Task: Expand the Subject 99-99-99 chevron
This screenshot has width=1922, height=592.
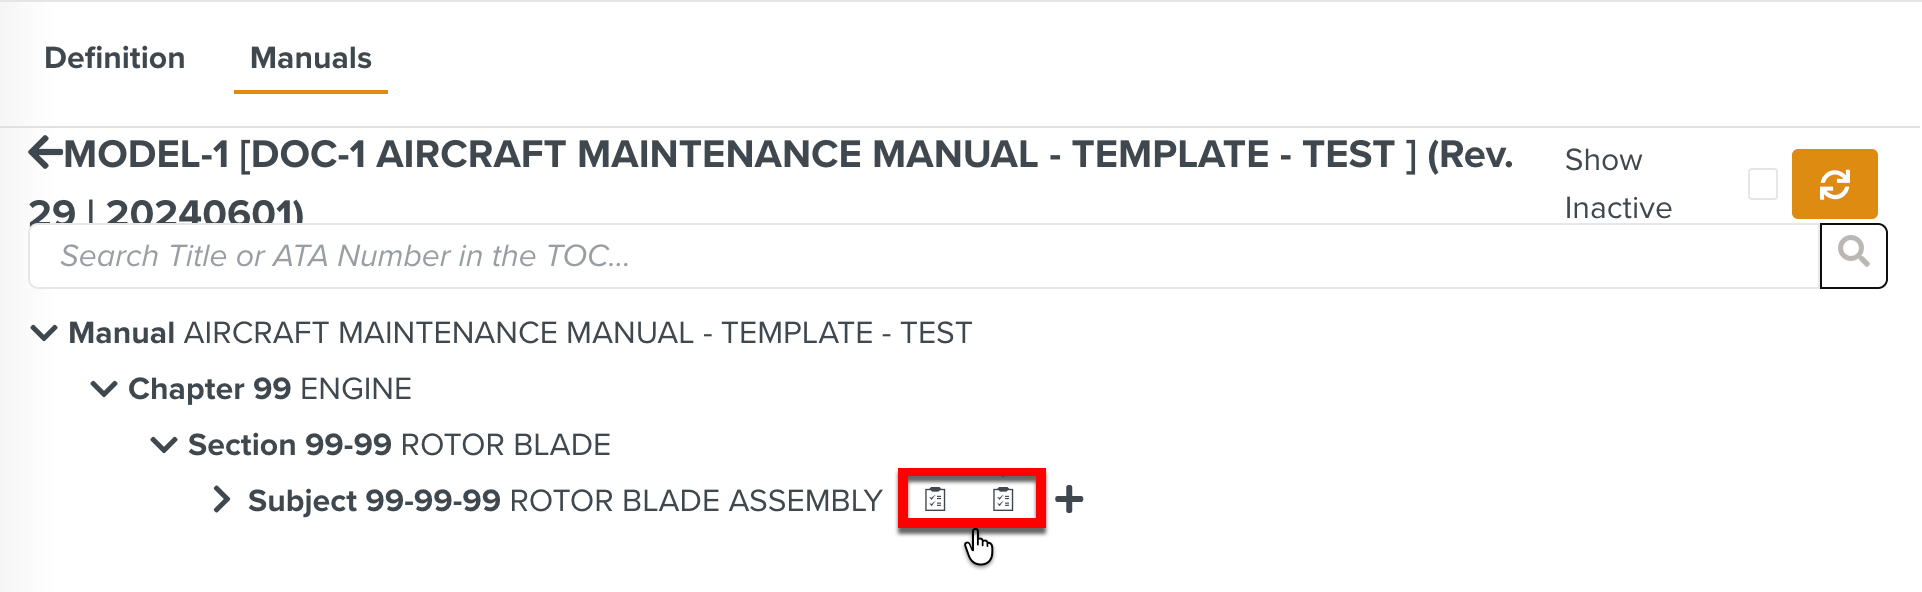Action: 222,500
